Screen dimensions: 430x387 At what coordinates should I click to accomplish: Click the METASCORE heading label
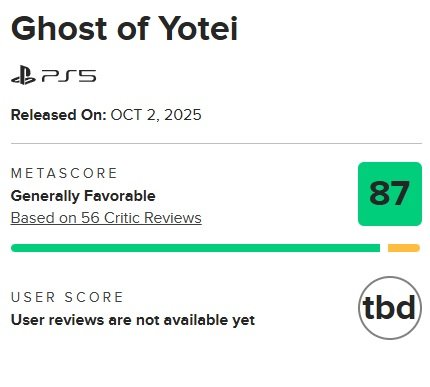[64, 173]
